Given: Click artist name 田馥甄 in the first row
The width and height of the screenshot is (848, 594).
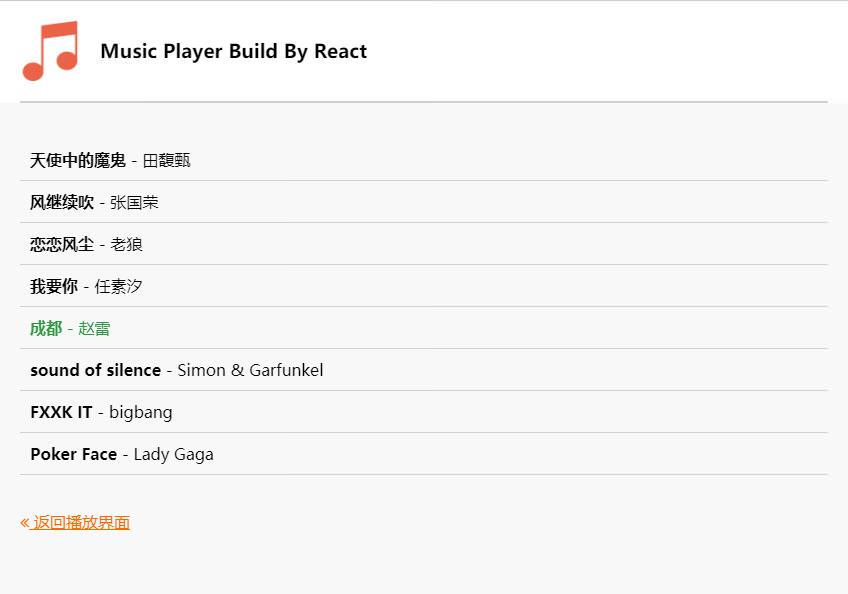Looking at the screenshot, I should coord(167,160).
